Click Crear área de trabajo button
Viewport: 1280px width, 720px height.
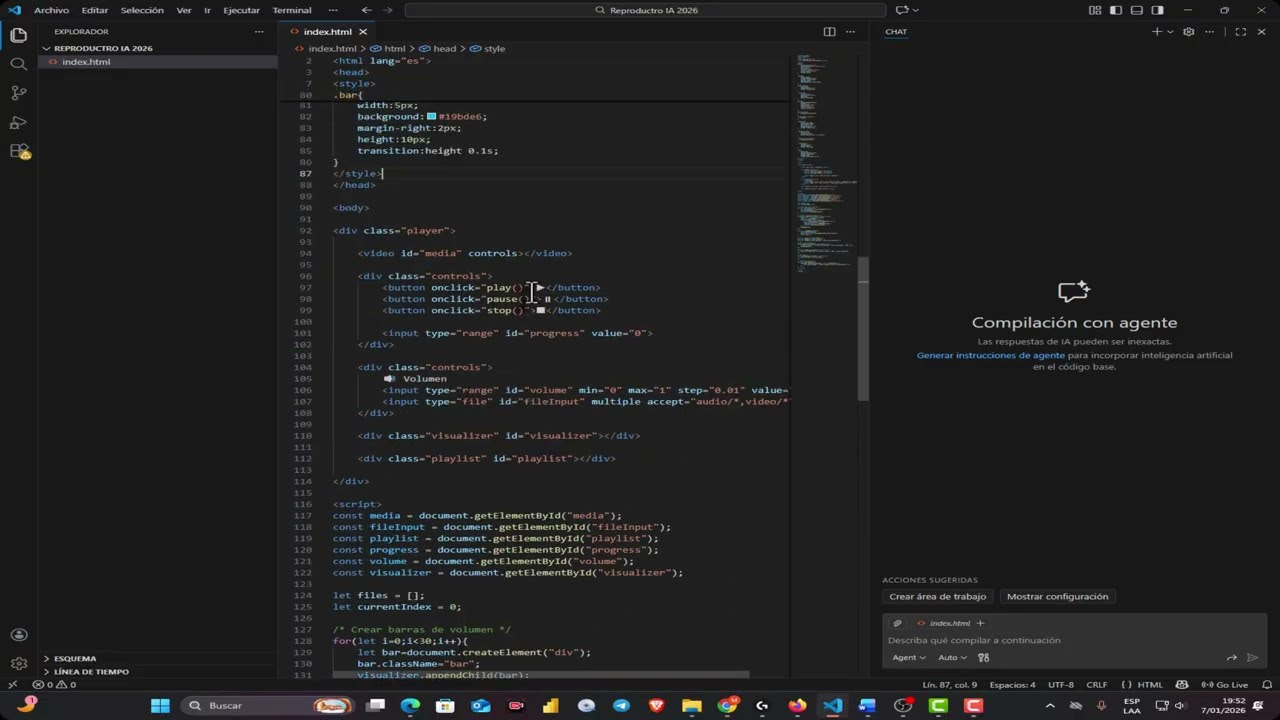click(938, 597)
